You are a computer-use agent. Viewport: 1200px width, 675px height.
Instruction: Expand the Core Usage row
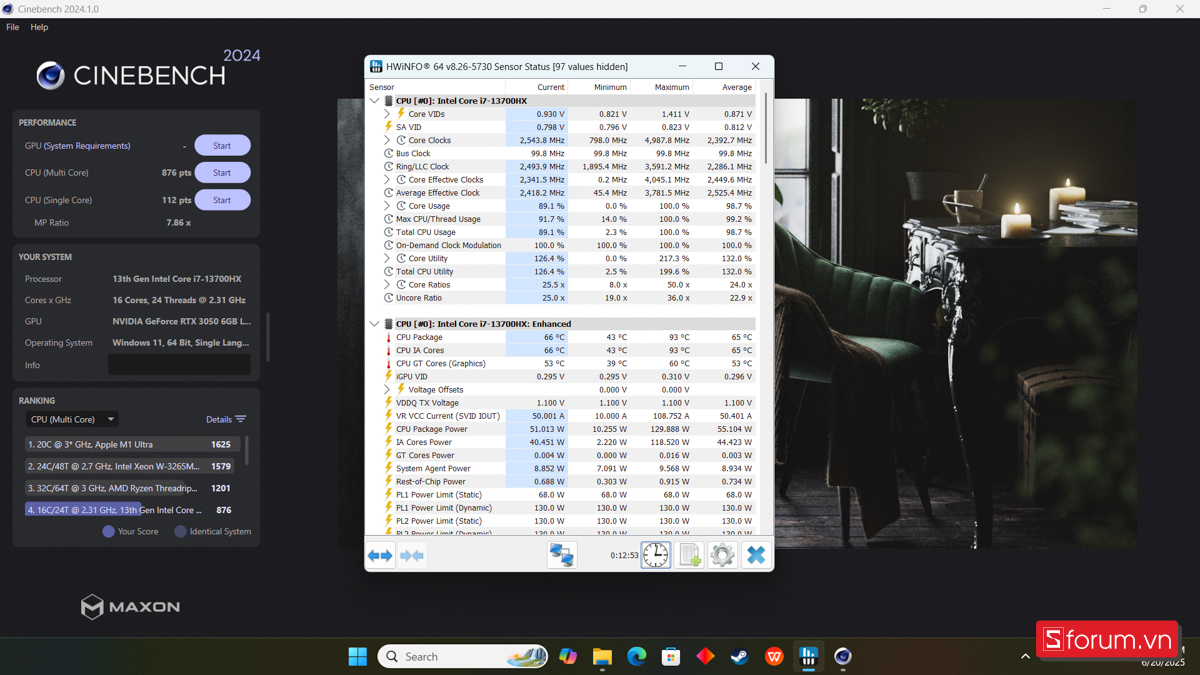pos(387,206)
